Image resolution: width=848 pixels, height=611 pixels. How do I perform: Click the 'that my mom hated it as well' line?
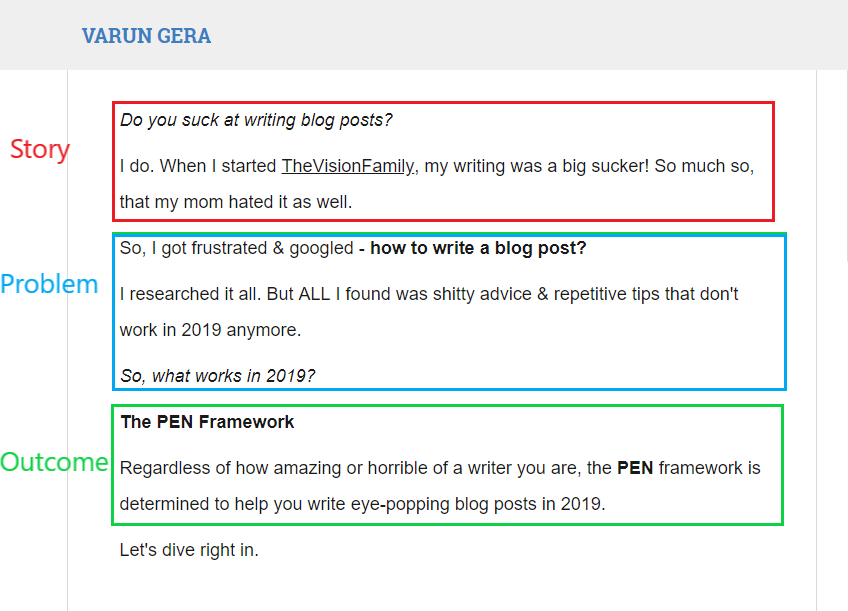[236, 202]
